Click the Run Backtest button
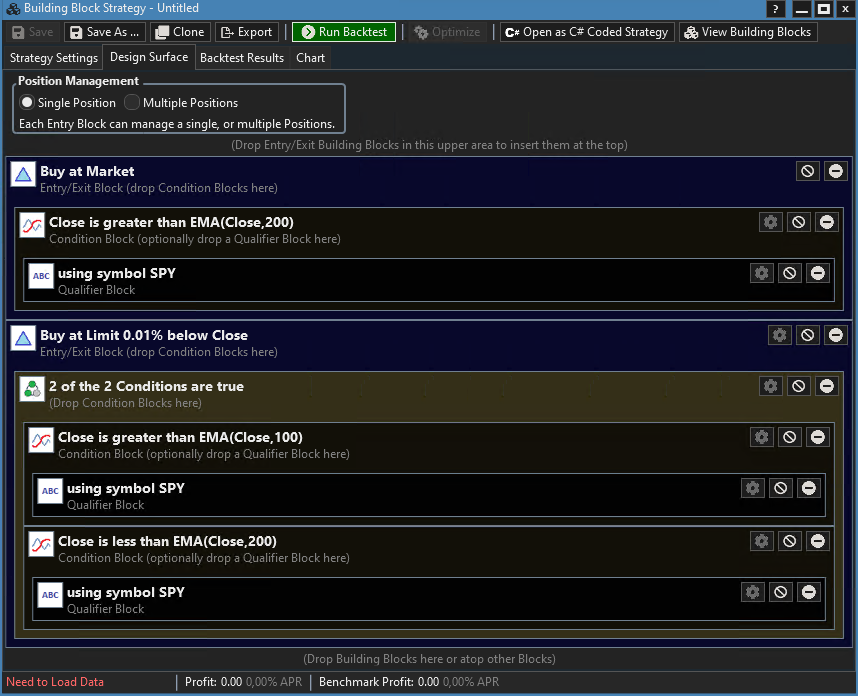Screen dimensions: 858x696 [x=344, y=32]
